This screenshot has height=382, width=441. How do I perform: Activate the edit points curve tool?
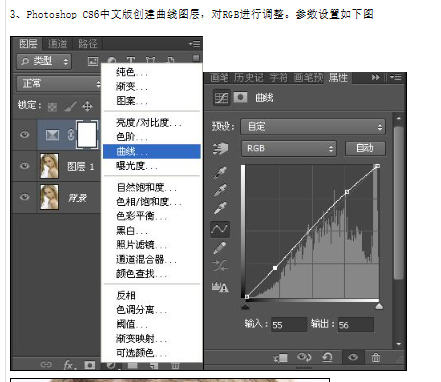pos(220,229)
